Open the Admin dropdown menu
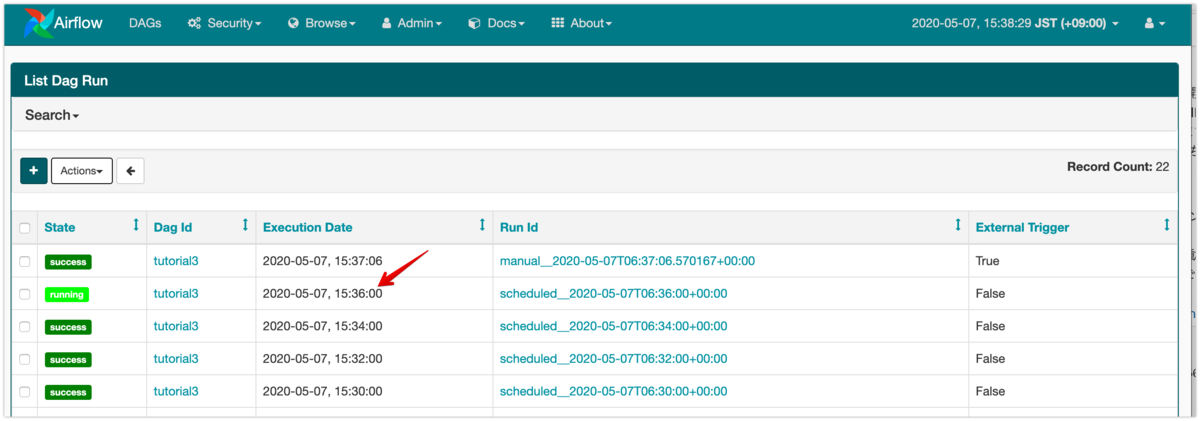Screen dimensions: 1200x421 411,23
